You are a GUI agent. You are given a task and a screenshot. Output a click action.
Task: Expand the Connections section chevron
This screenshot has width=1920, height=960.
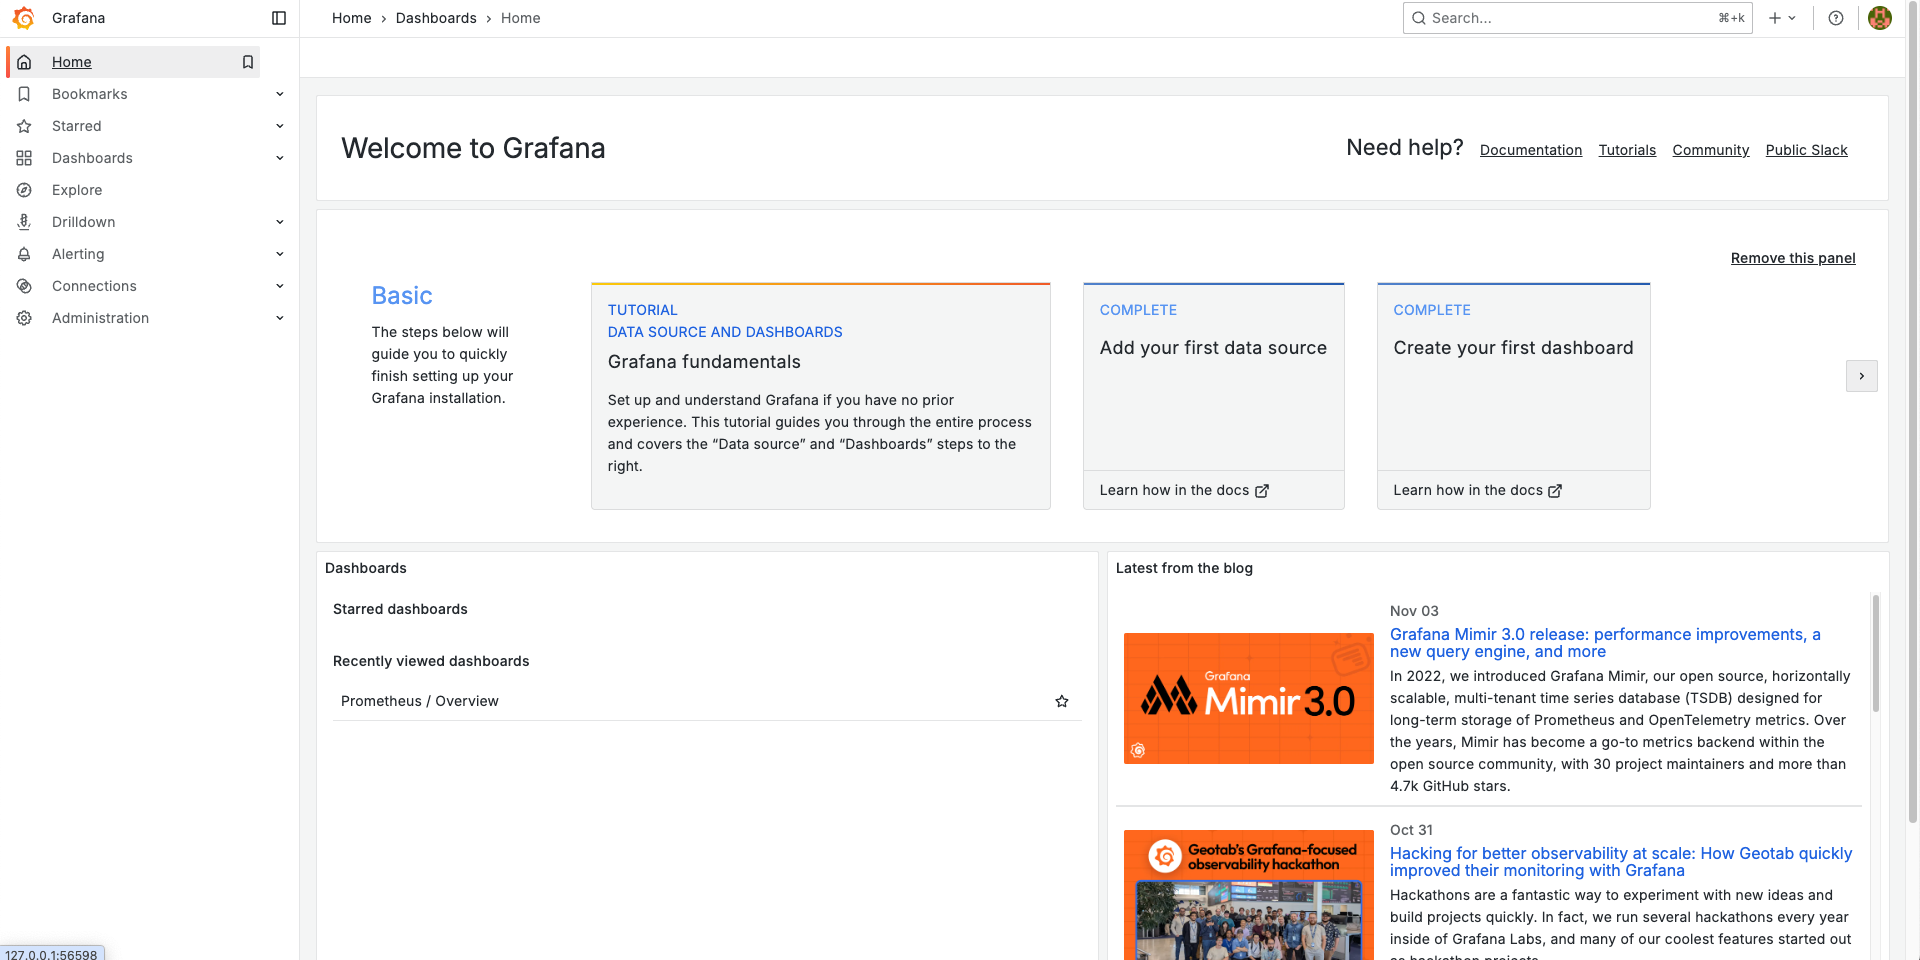pyautogui.click(x=280, y=286)
